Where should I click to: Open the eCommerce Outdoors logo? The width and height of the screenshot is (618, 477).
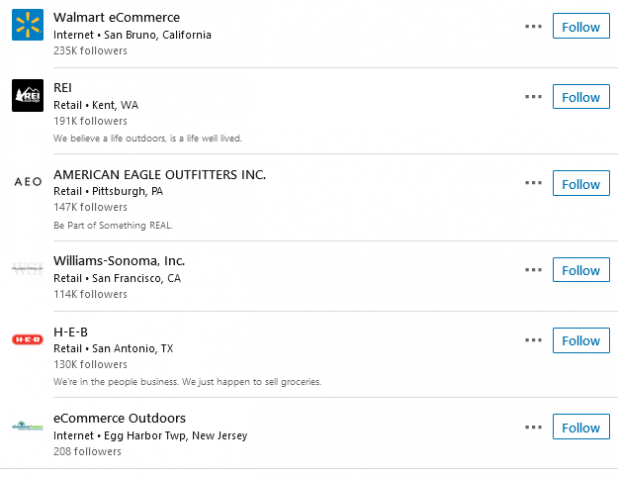click(x=28, y=426)
